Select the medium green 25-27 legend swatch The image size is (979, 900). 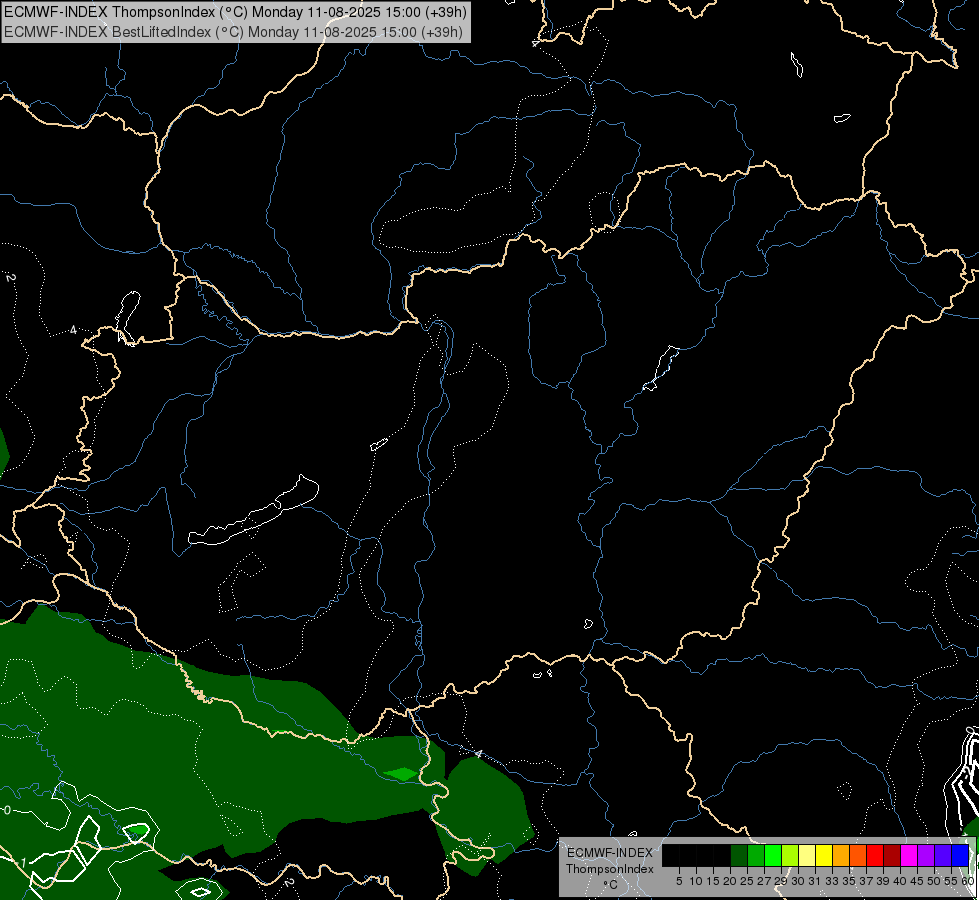[756, 855]
